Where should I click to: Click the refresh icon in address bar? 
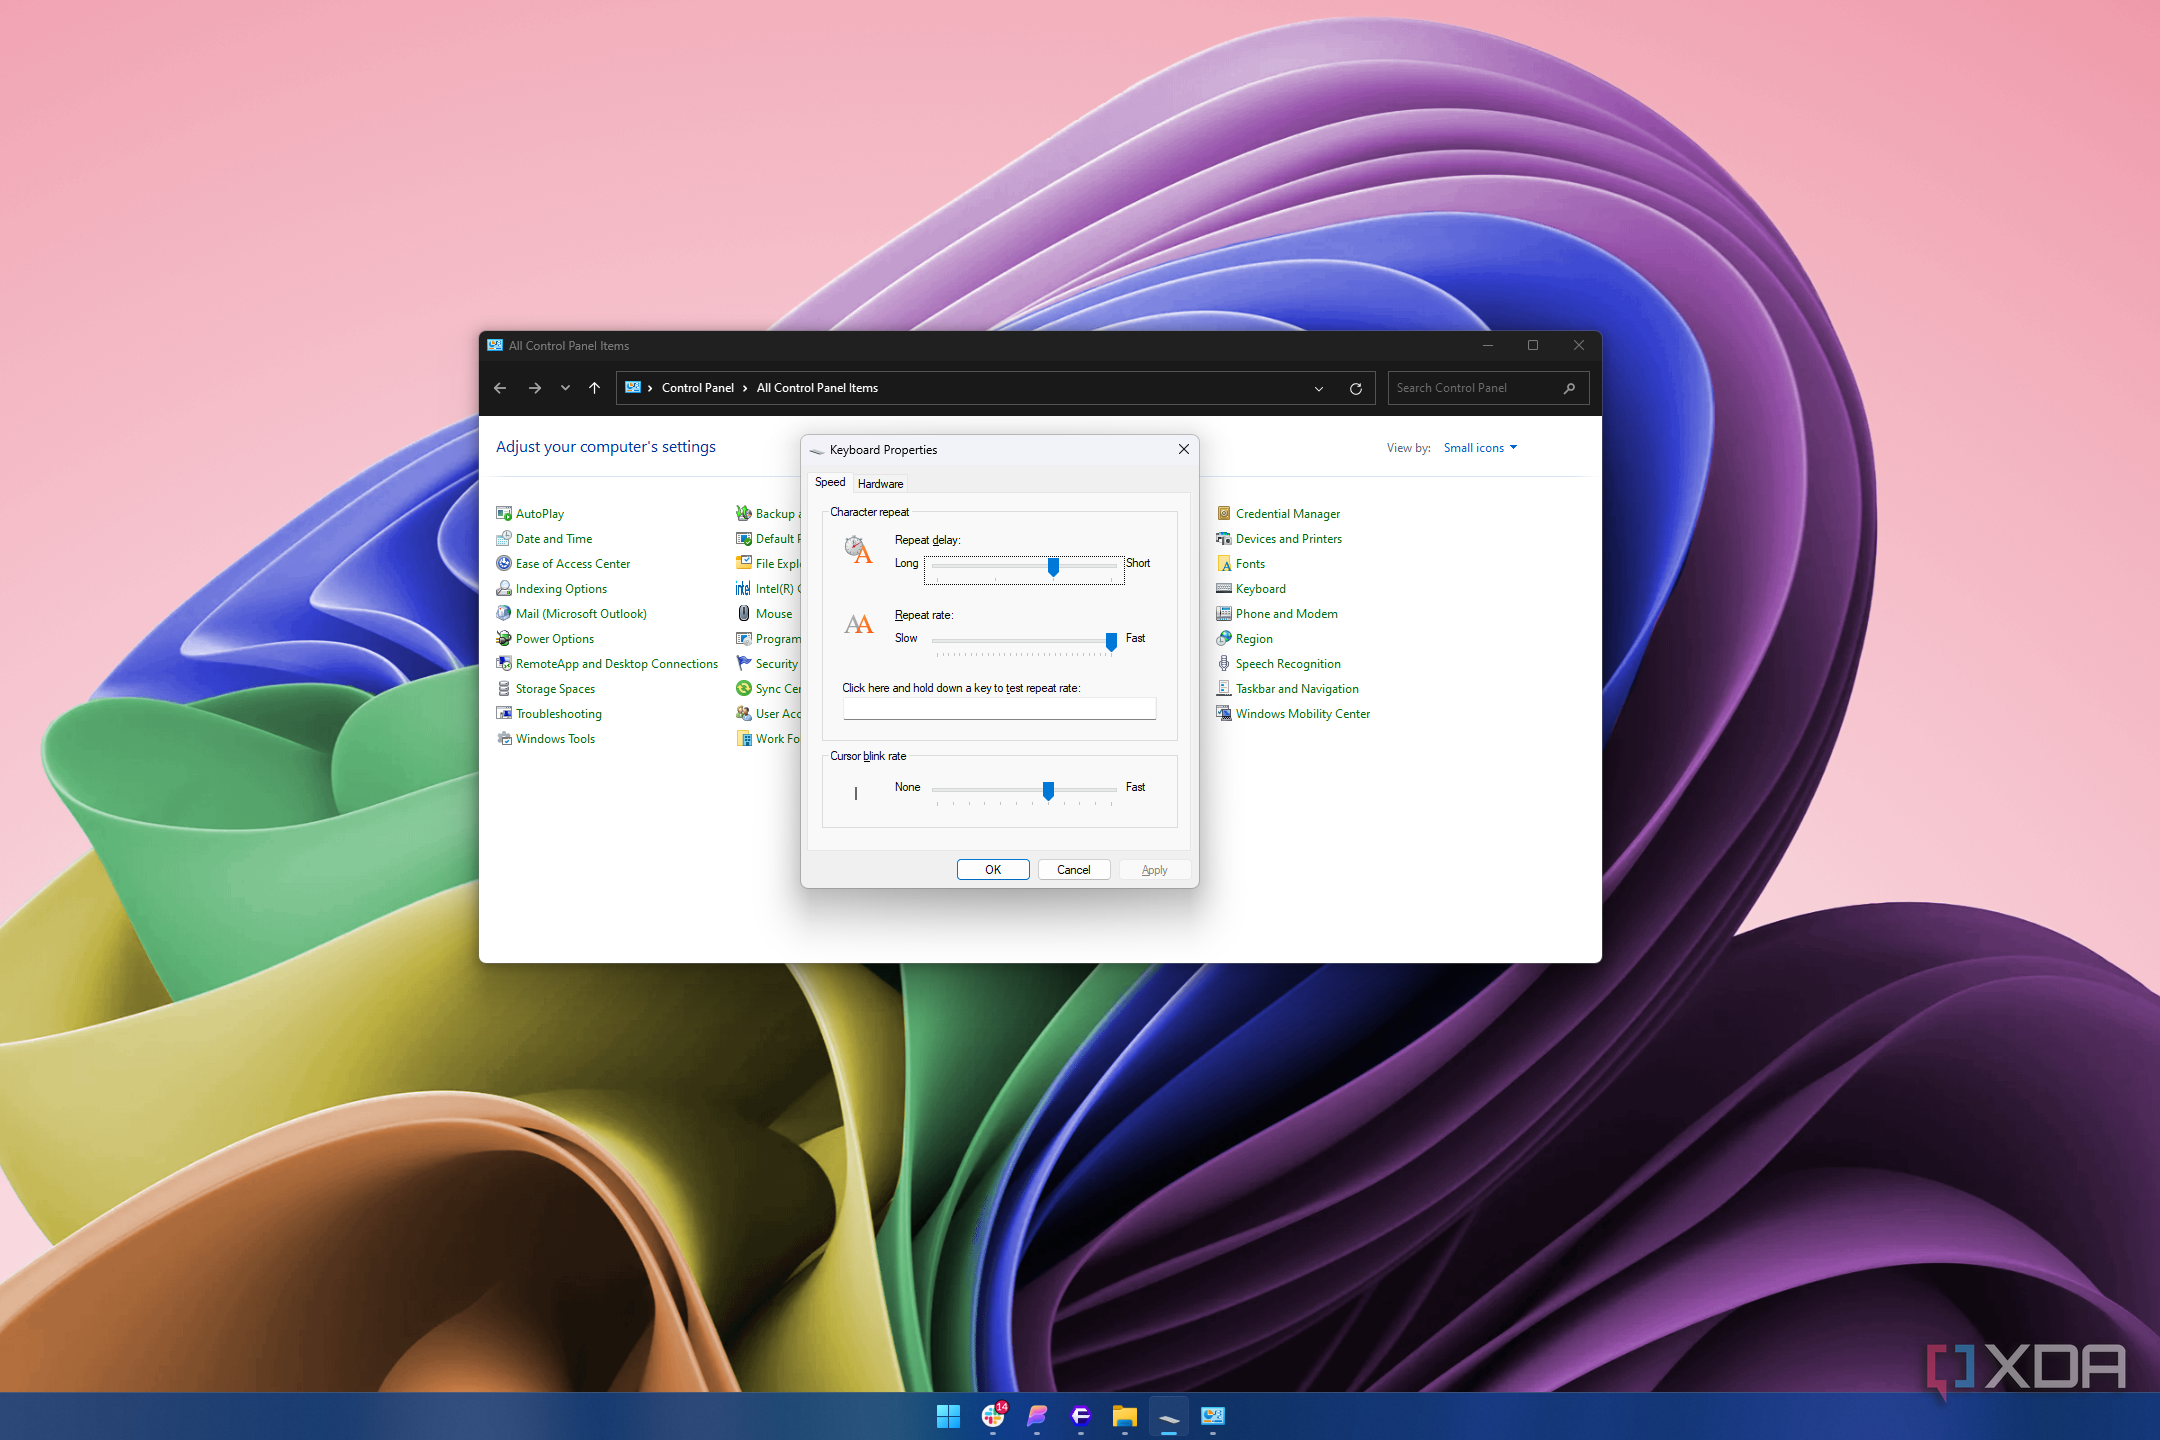(1356, 388)
